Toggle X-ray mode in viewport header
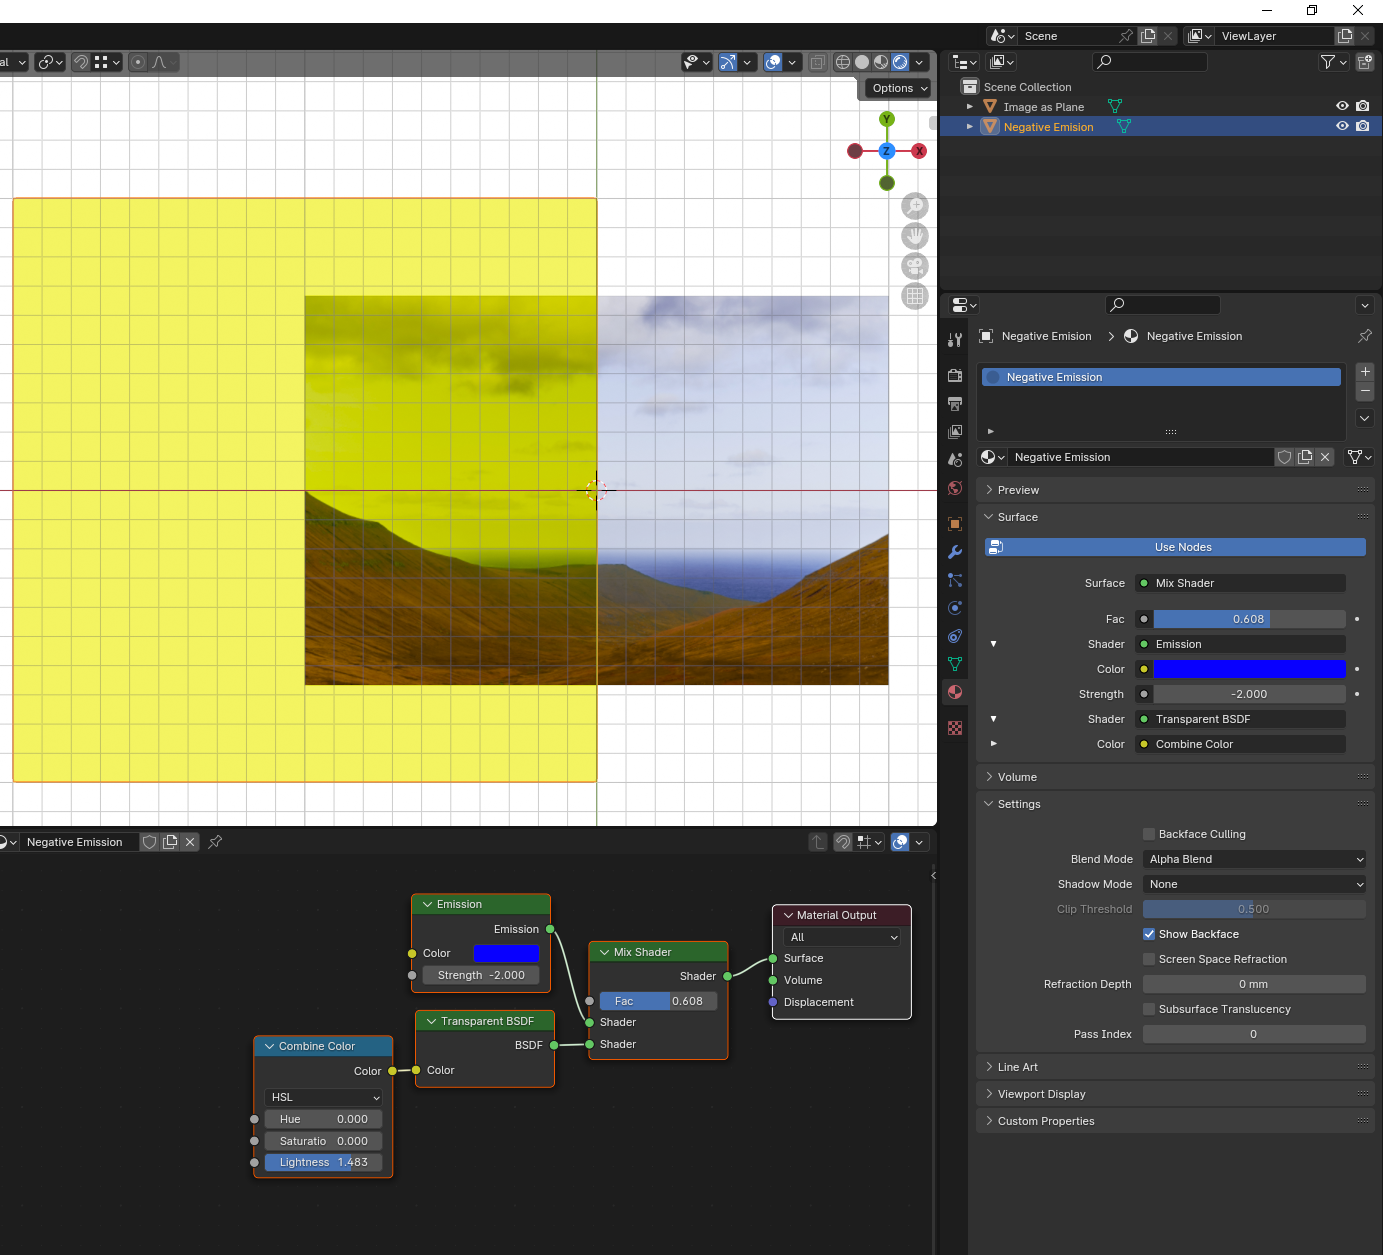 click(818, 62)
